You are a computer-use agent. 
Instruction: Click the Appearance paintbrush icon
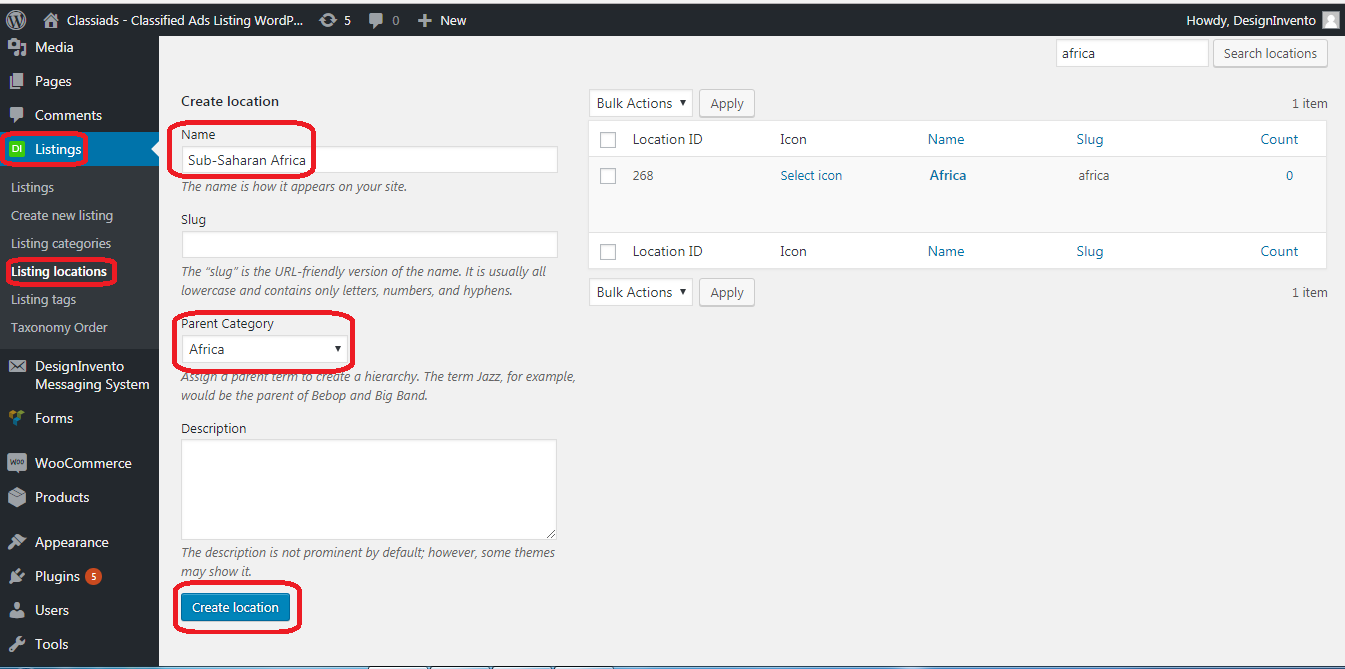tap(17, 542)
